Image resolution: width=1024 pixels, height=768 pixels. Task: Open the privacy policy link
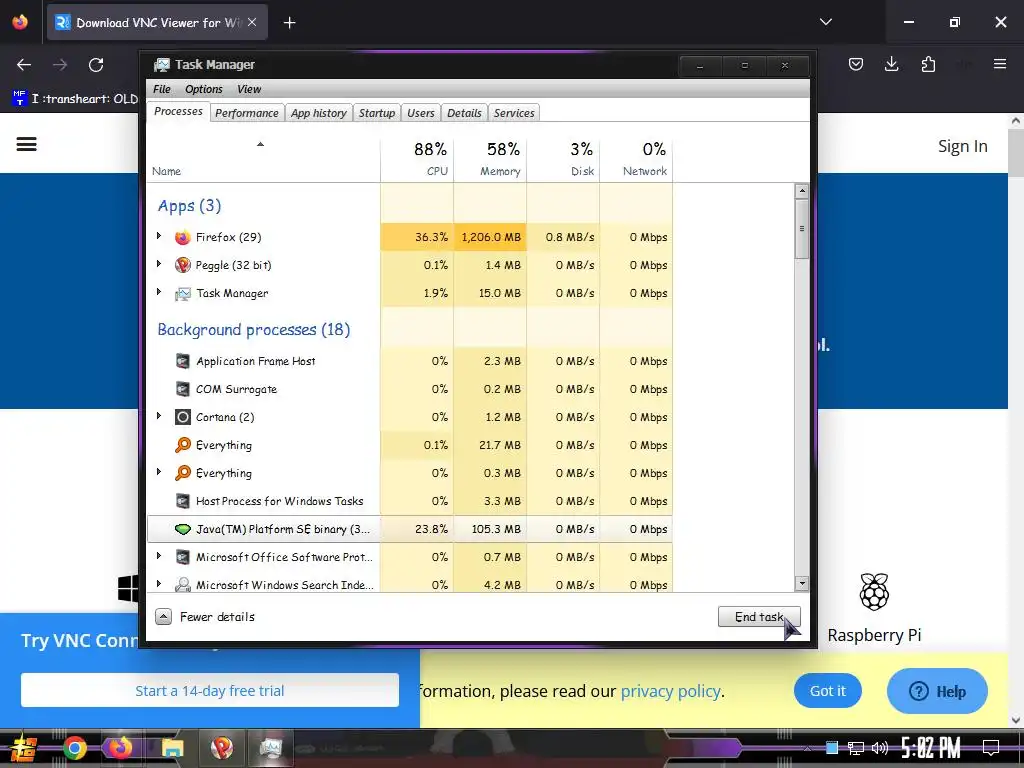tap(671, 691)
